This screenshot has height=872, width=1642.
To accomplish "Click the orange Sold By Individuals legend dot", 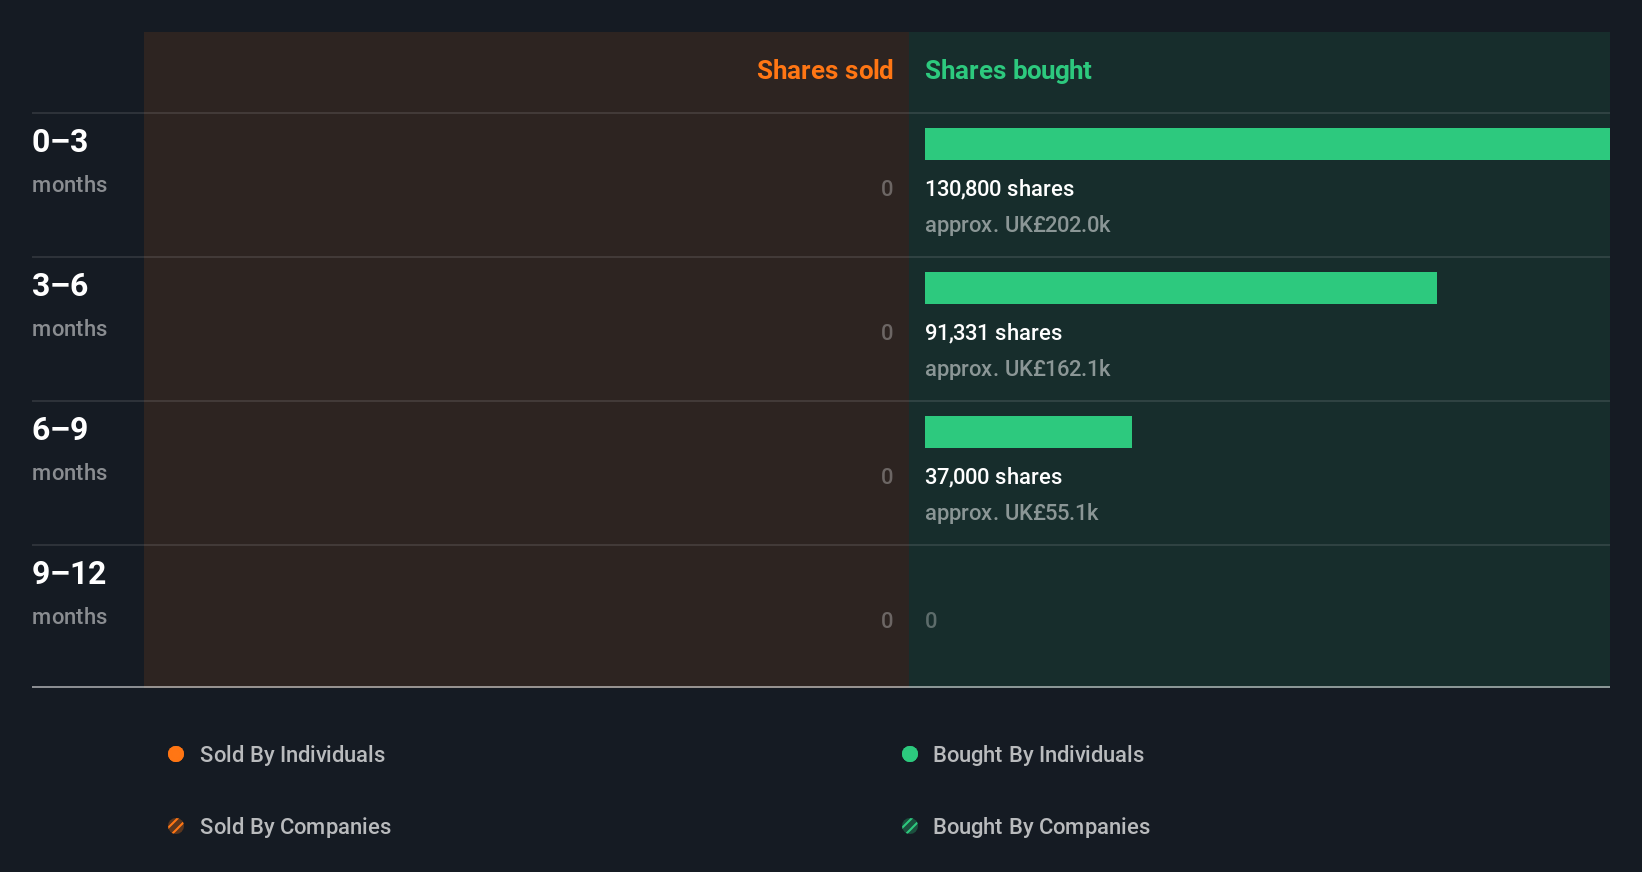I will [176, 754].
